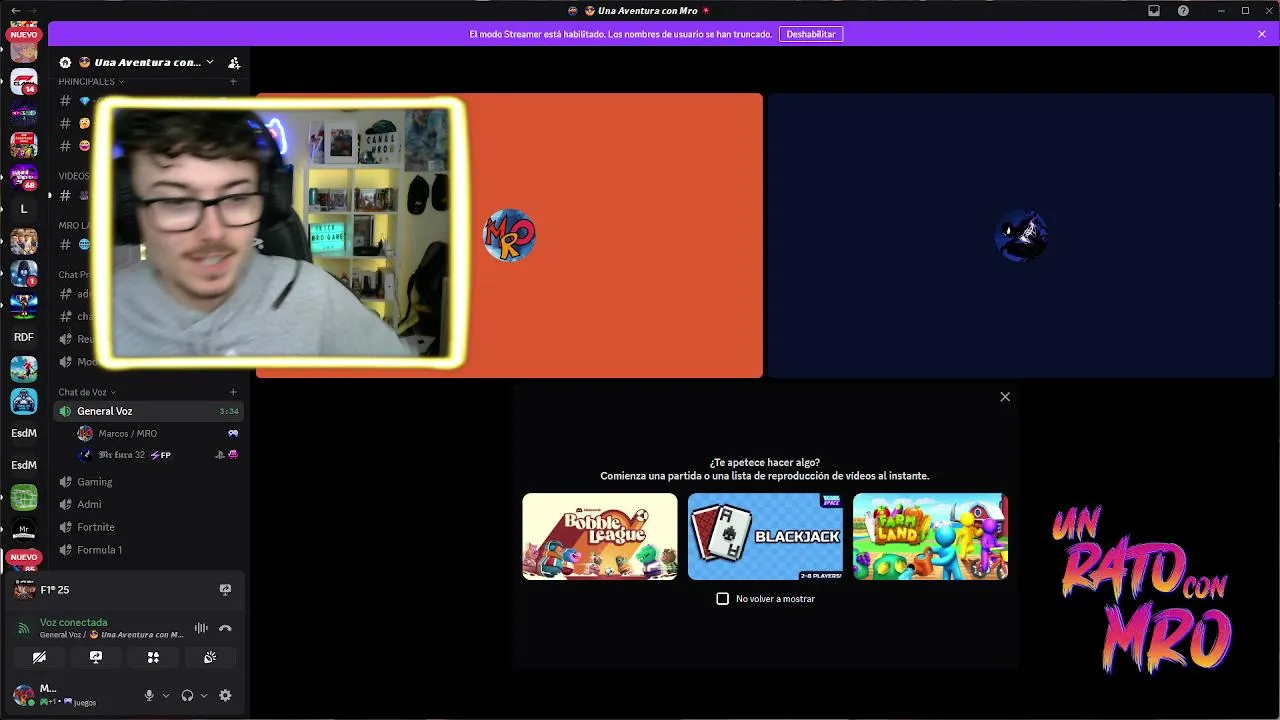
Task: Open the server name dropdown chevron
Action: point(209,62)
